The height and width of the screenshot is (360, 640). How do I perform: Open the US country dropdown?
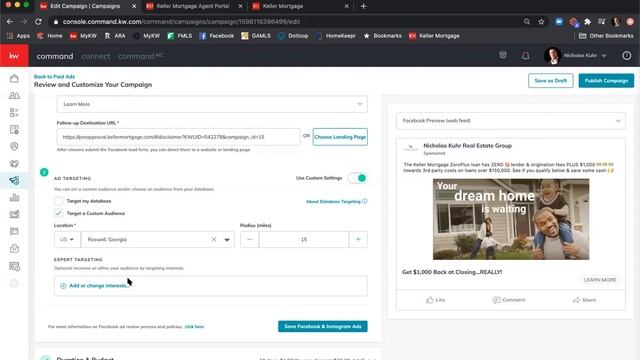coord(67,240)
